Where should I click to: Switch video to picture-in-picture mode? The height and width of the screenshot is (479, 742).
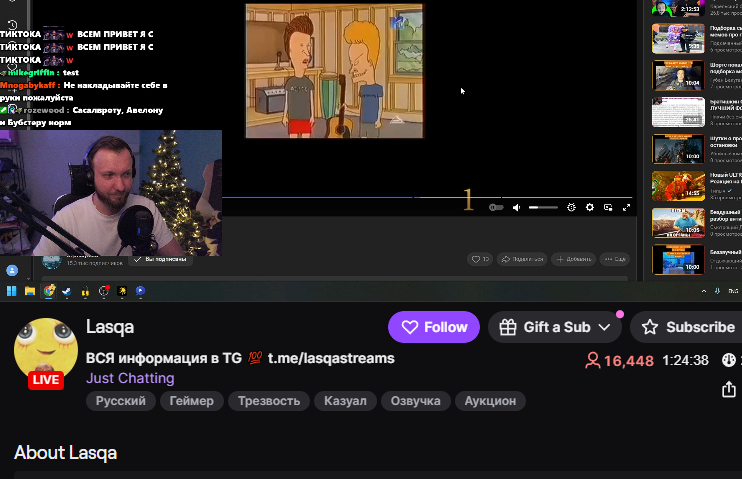(x=608, y=207)
